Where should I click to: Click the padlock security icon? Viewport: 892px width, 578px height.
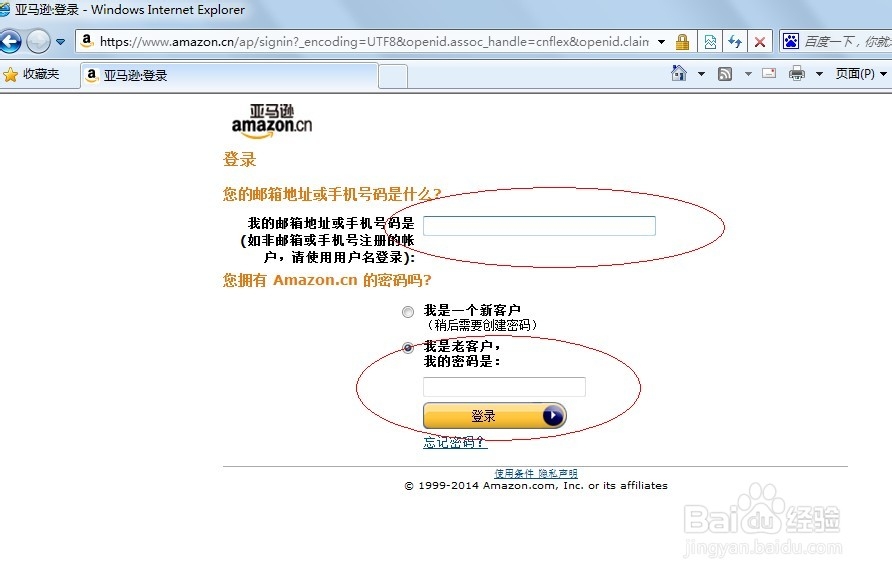[x=682, y=42]
